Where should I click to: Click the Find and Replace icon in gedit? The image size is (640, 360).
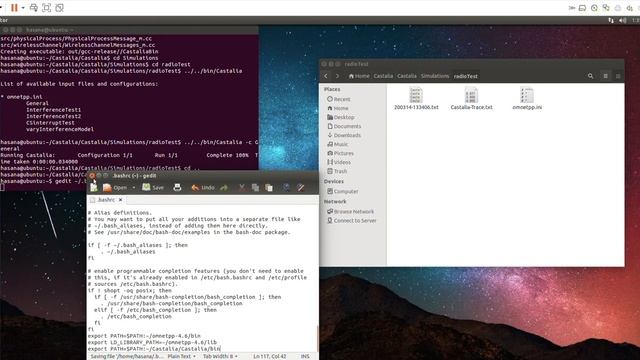(x=301, y=187)
